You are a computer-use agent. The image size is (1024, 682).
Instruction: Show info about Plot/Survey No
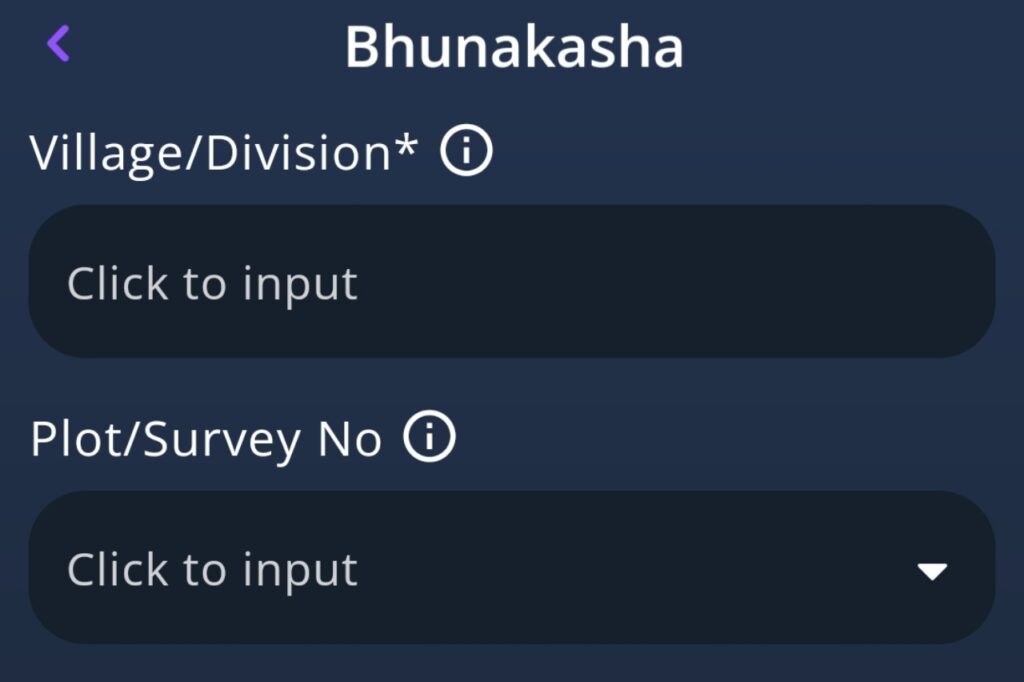[x=430, y=438]
